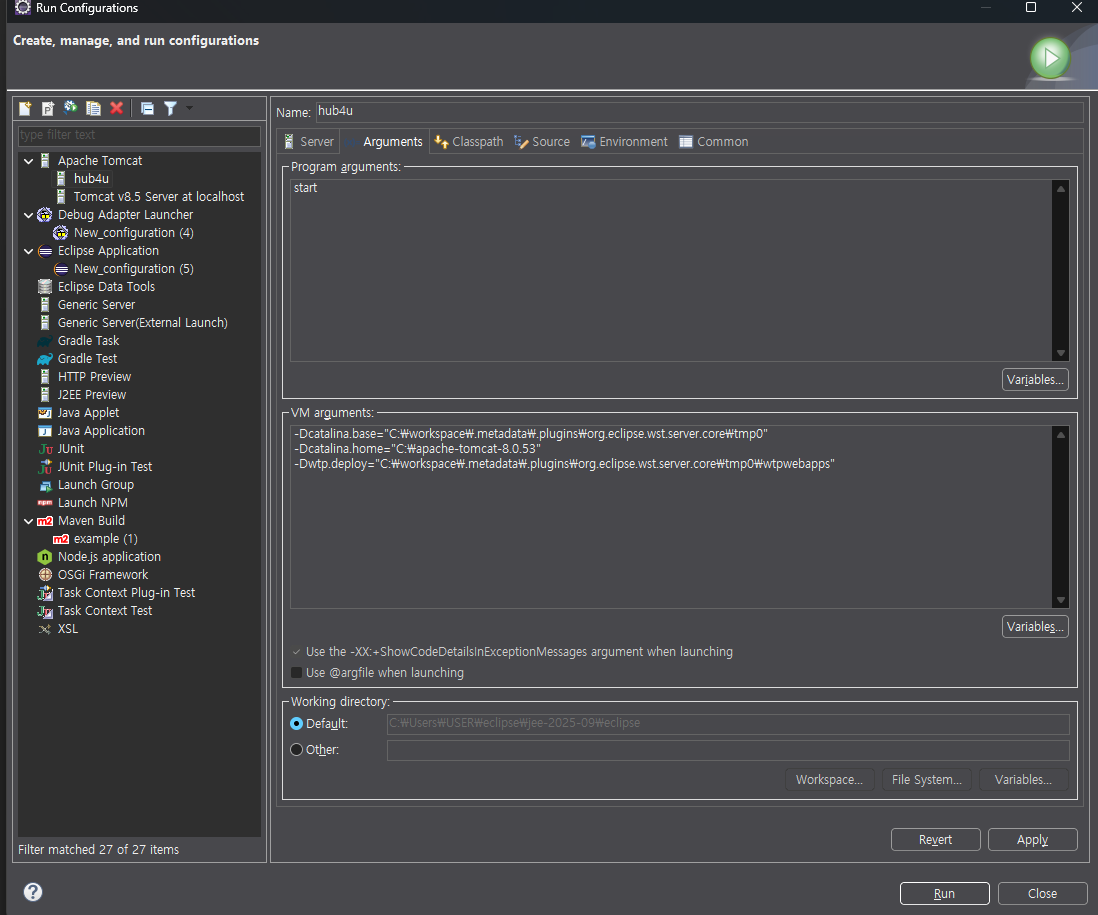Open the Common tab
The image size is (1098, 915).
(714, 141)
